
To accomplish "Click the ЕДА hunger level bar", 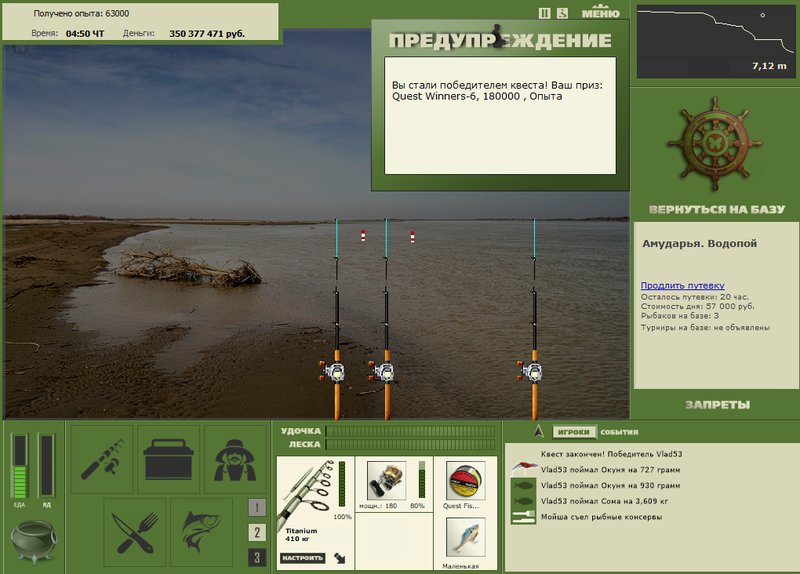I will coord(20,466).
